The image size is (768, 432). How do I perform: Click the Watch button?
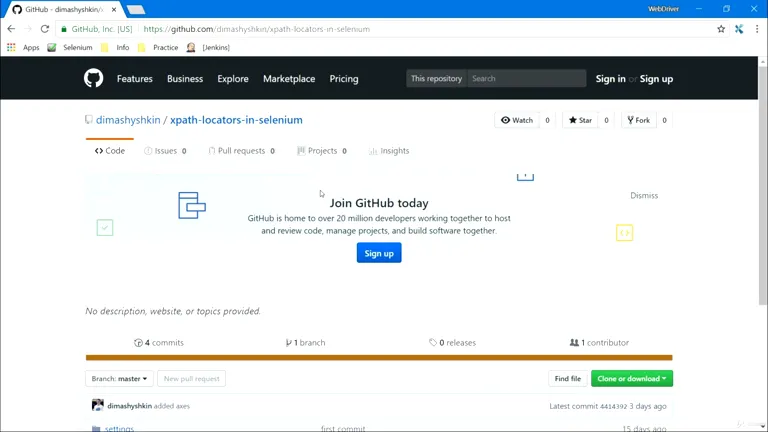[x=517, y=120]
